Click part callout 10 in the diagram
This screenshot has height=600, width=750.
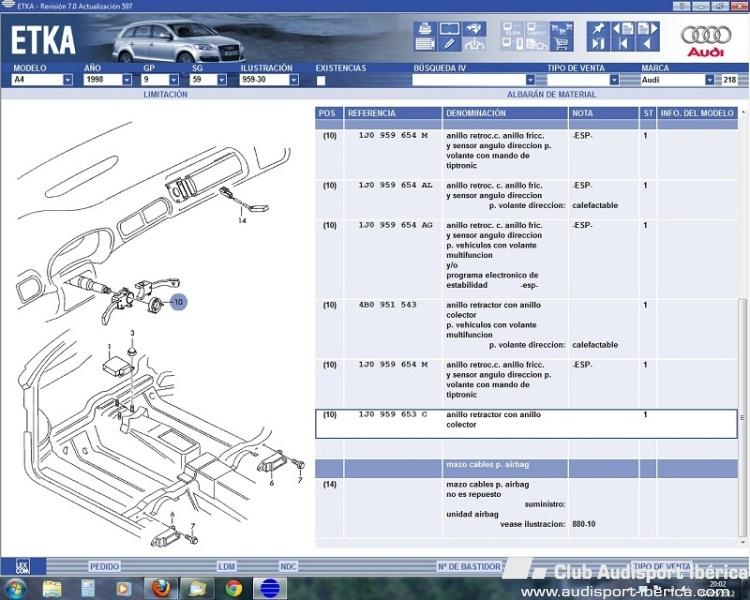click(179, 301)
